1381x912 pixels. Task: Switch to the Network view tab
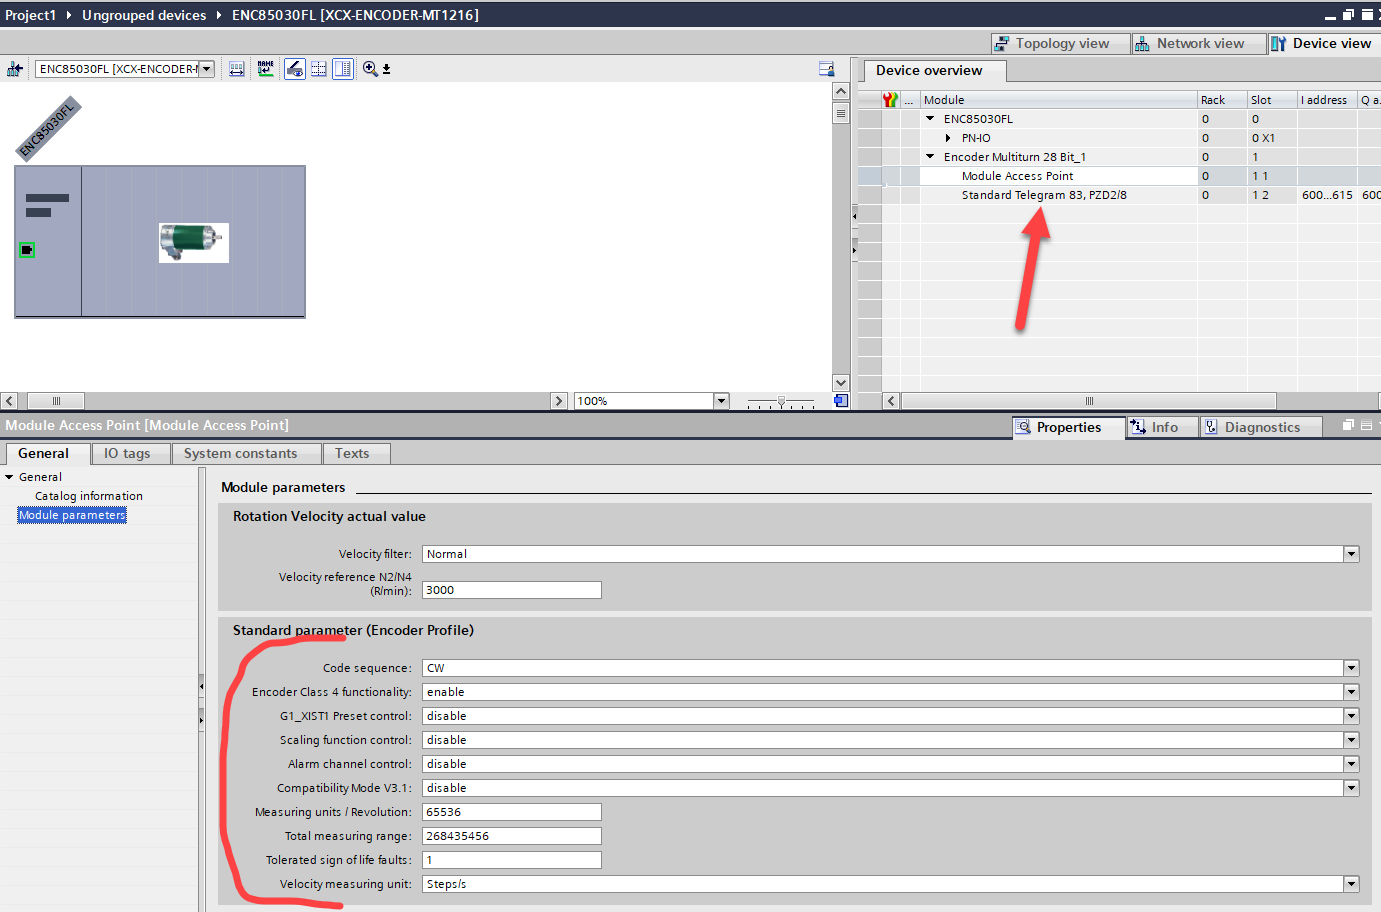(x=1198, y=44)
